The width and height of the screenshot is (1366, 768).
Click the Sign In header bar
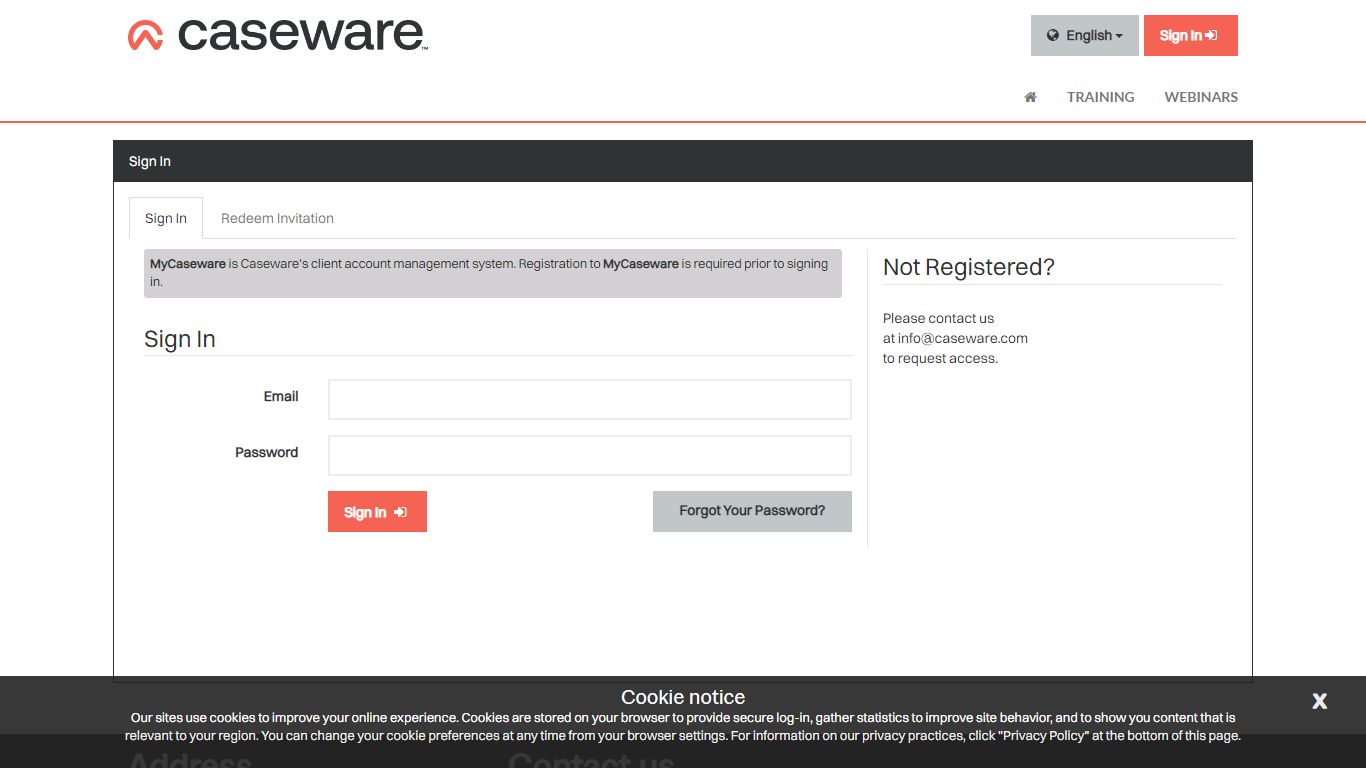[x=149, y=161]
